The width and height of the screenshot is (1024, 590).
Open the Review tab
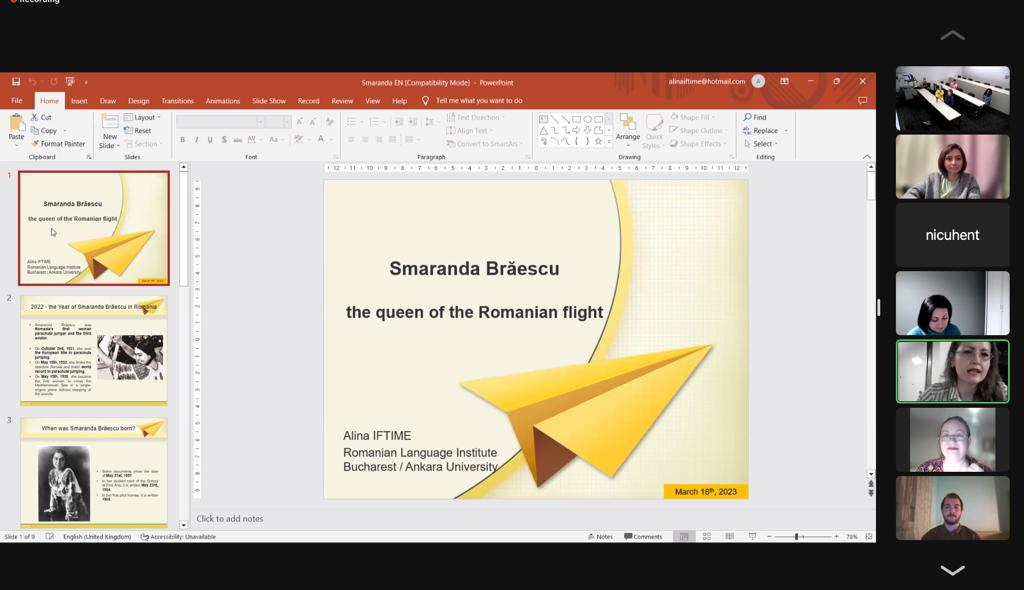(x=342, y=101)
